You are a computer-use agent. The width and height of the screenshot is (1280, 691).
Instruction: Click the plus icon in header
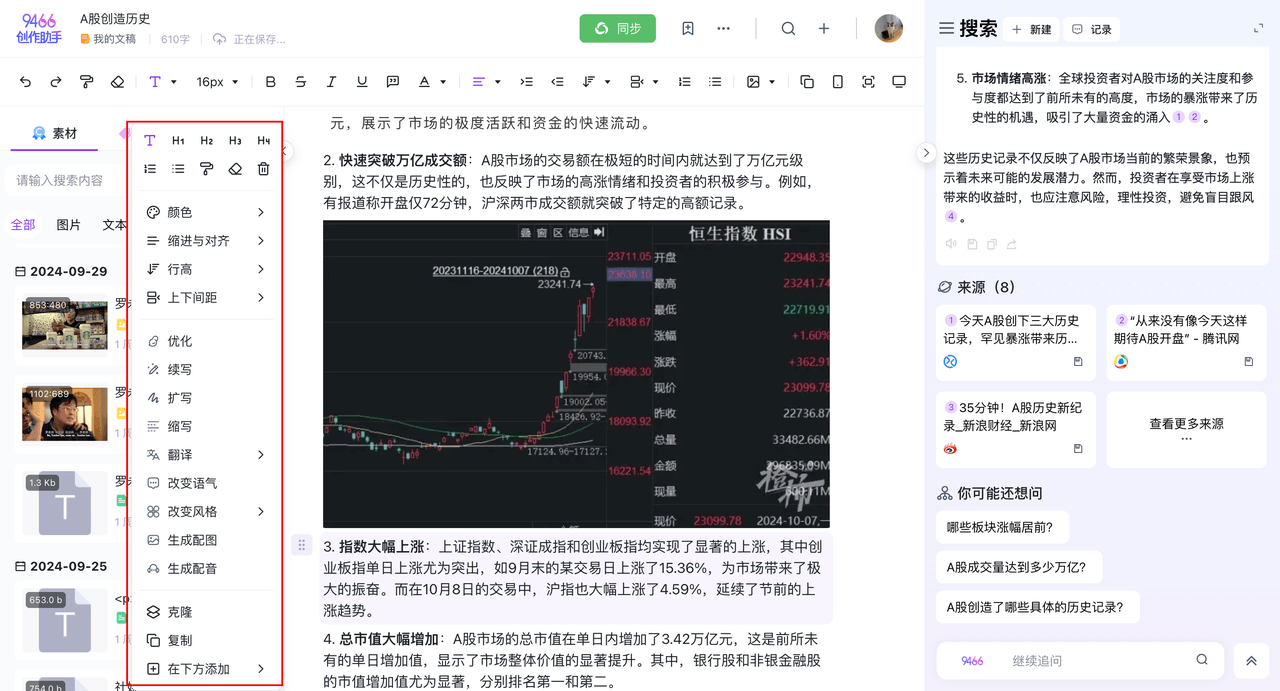click(824, 29)
